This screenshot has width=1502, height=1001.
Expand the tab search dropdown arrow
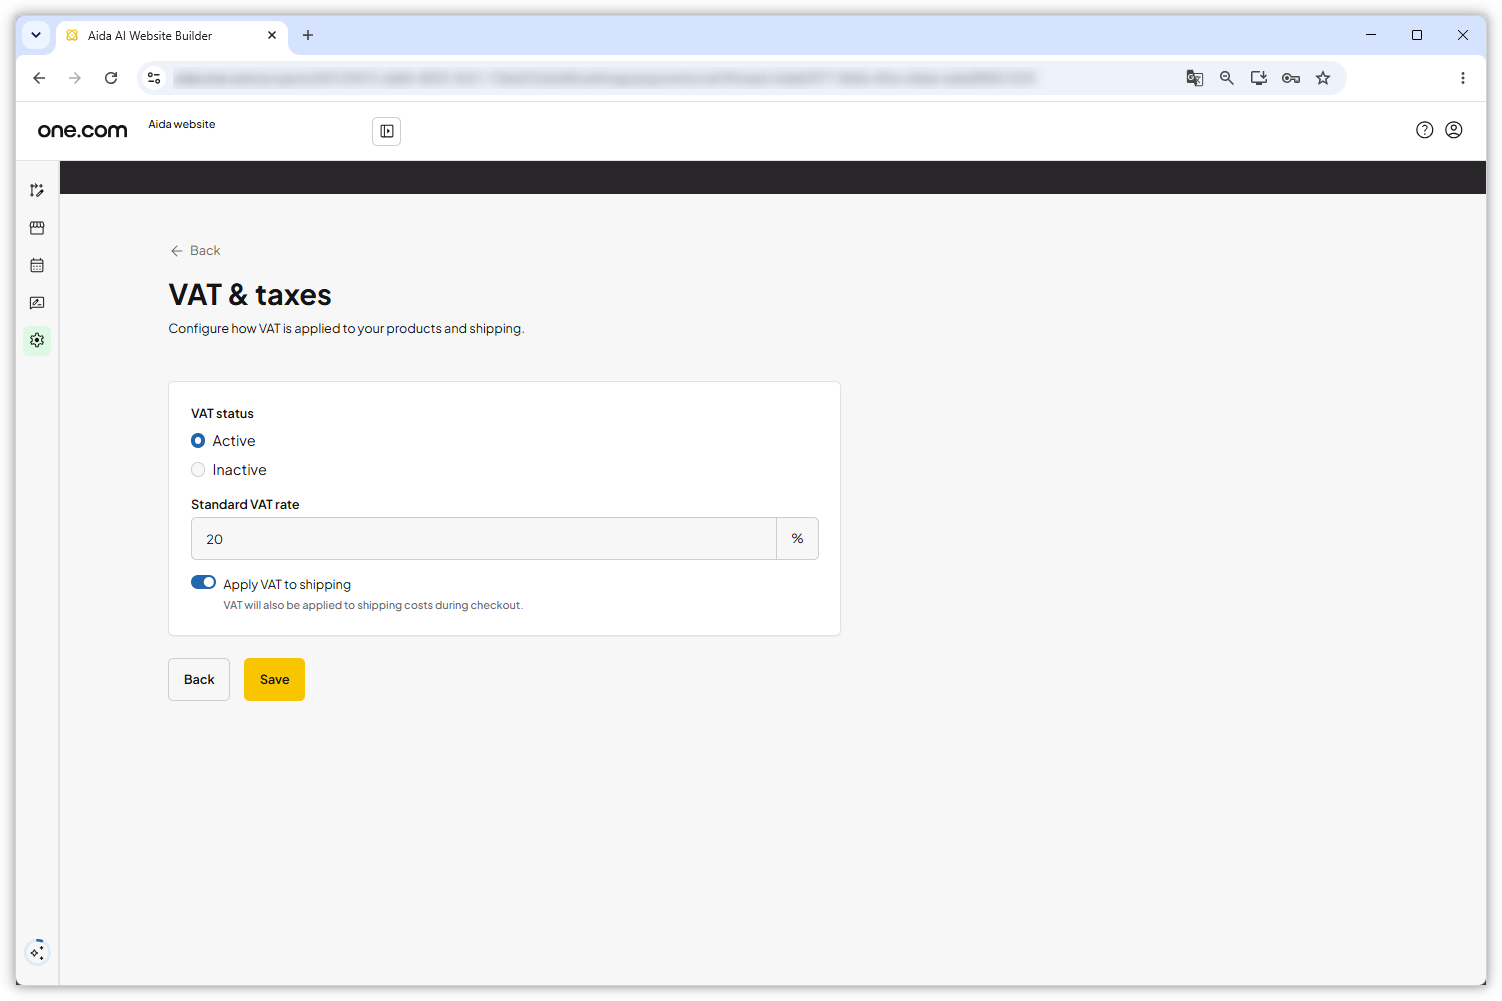click(36, 35)
